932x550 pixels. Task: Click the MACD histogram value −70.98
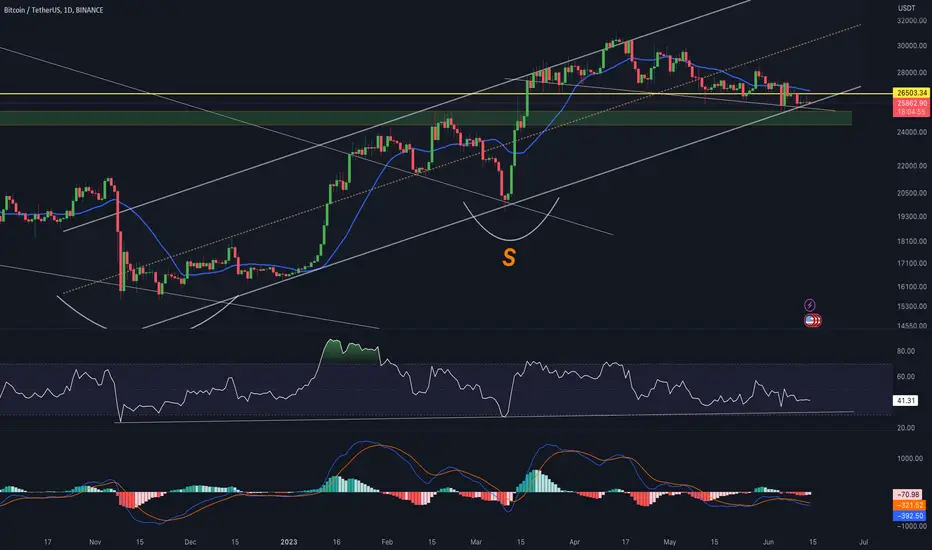click(909, 495)
